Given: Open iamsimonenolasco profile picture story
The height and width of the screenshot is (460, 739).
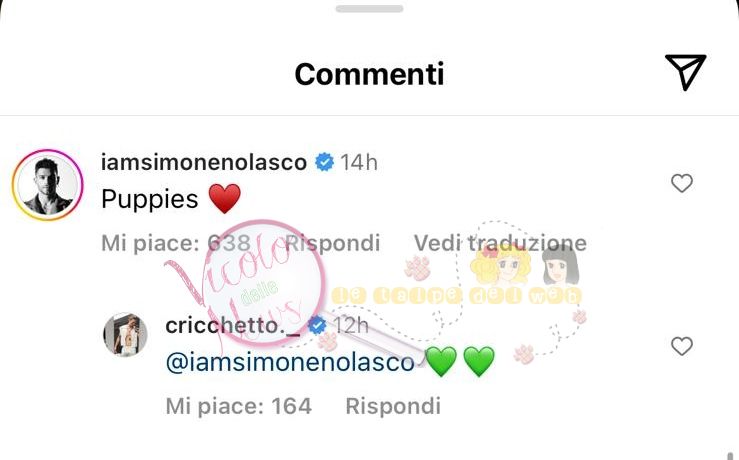Looking at the screenshot, I should point(48,185).
